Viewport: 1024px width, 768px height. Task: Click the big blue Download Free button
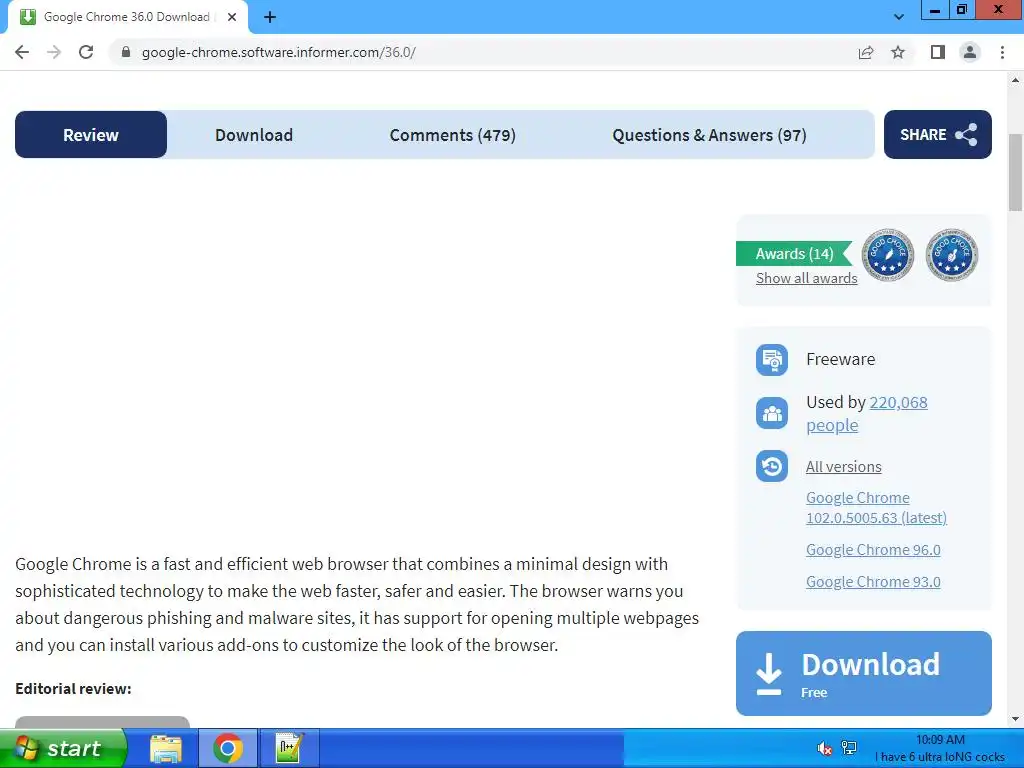coord(863,673)
